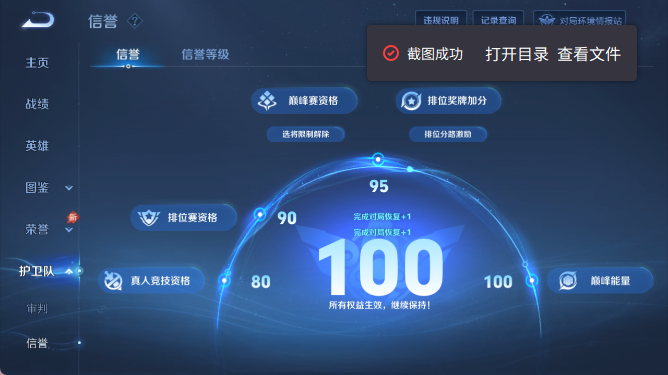This screenshot has height=375, width=668.
Task: Expand the 图鉴 chevron
Action: [69, 188]
